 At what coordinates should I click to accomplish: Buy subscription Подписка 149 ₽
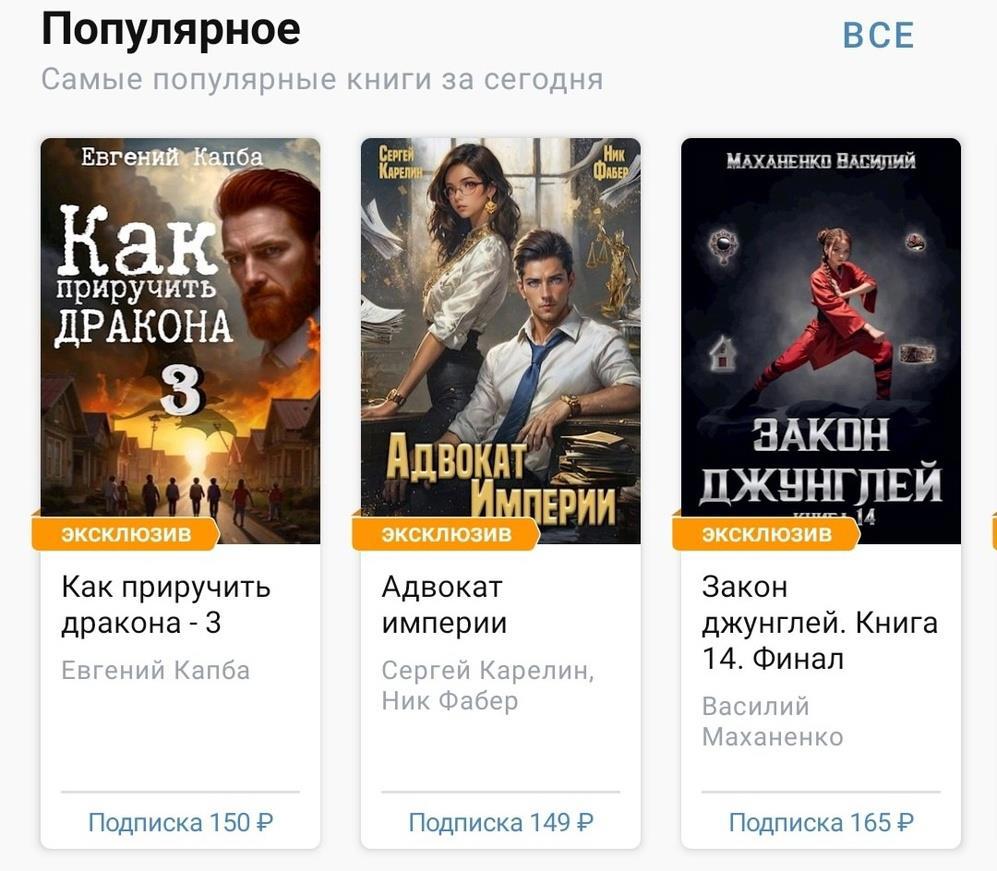(501, 823)
